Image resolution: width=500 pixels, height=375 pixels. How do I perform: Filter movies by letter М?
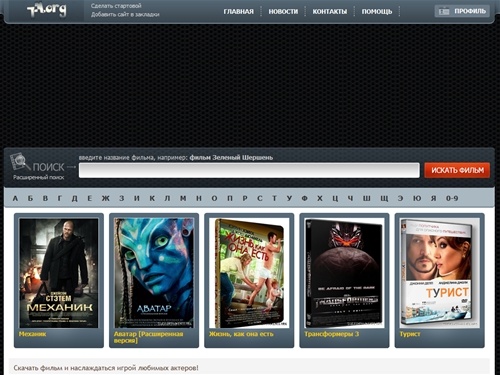coord(183,198)
